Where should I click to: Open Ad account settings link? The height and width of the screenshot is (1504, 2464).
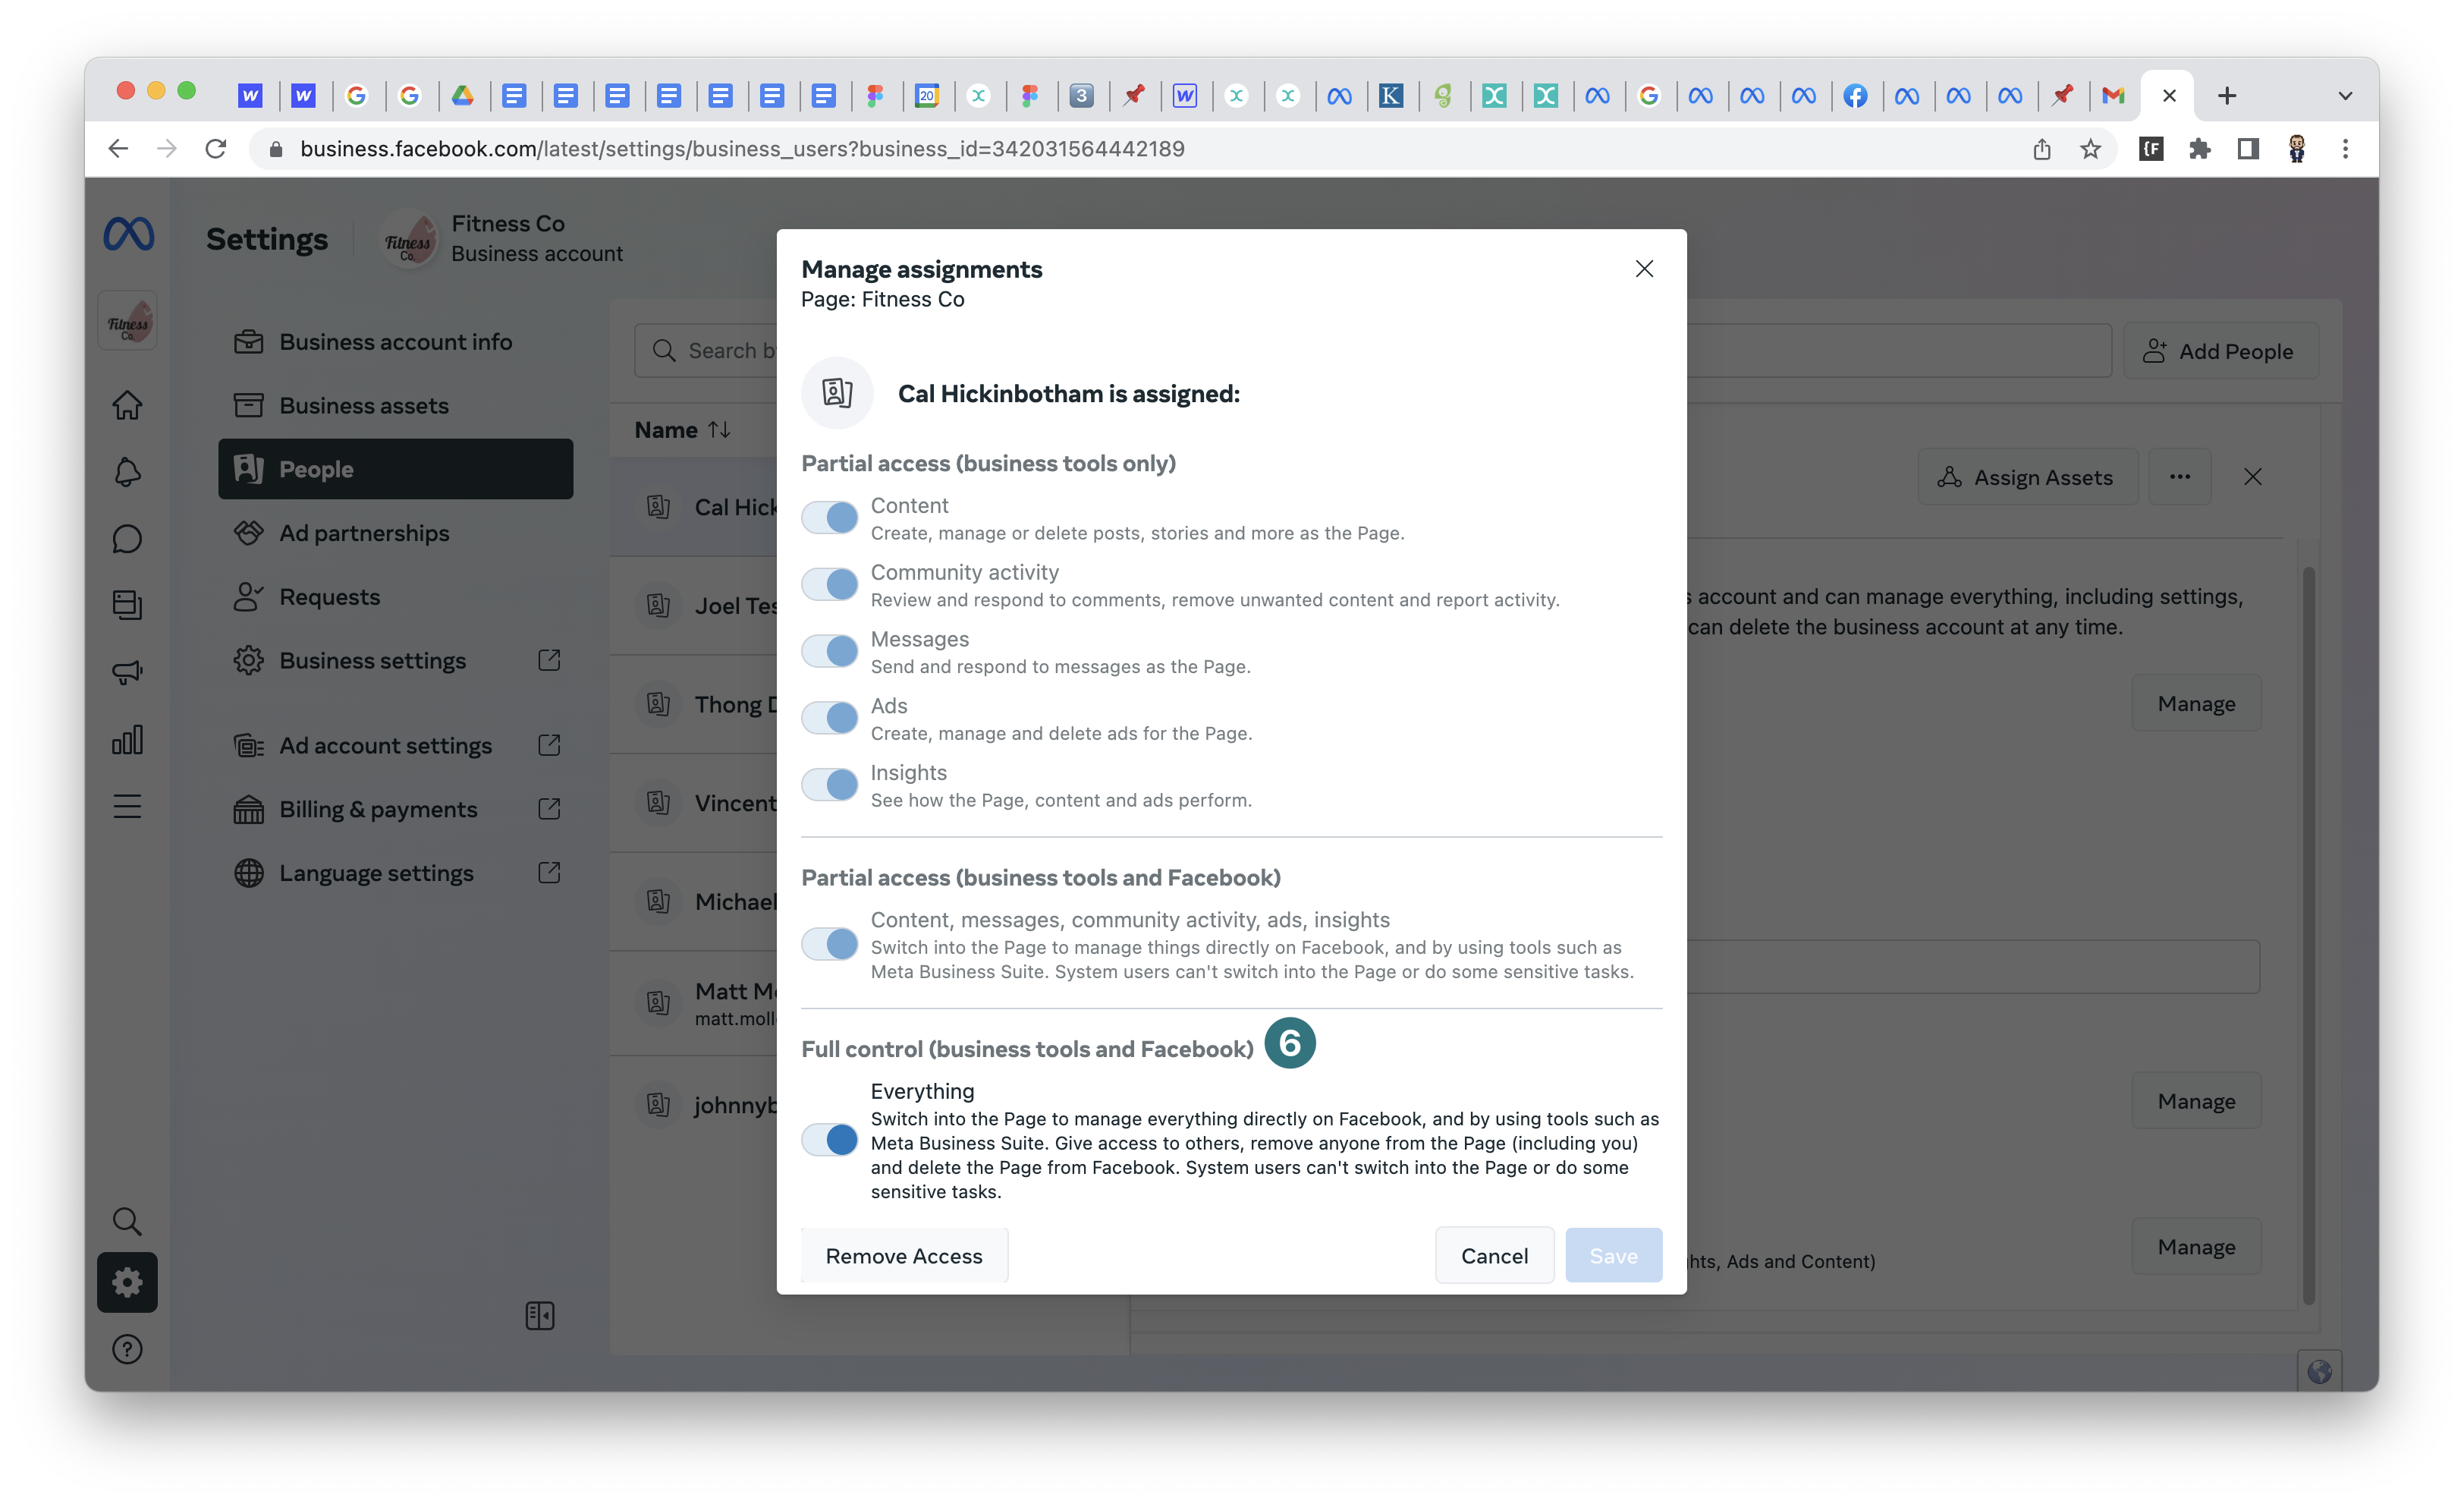(x=395, y=745)
